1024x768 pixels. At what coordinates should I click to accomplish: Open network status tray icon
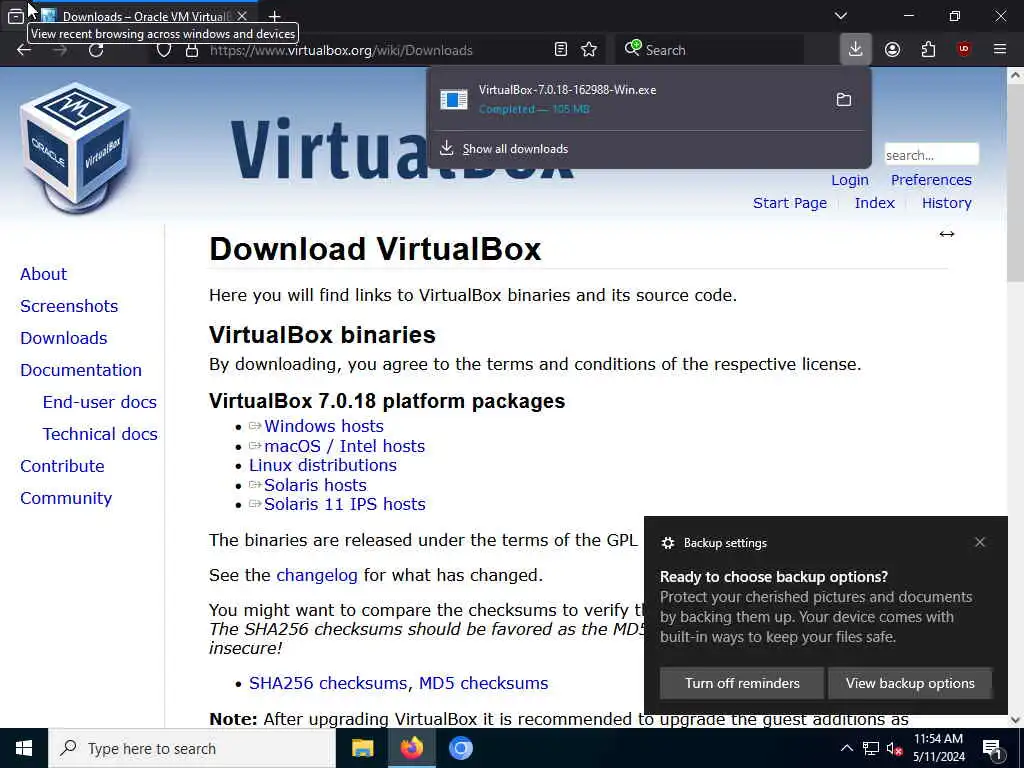pyautogui.click(x=871, y=749)
